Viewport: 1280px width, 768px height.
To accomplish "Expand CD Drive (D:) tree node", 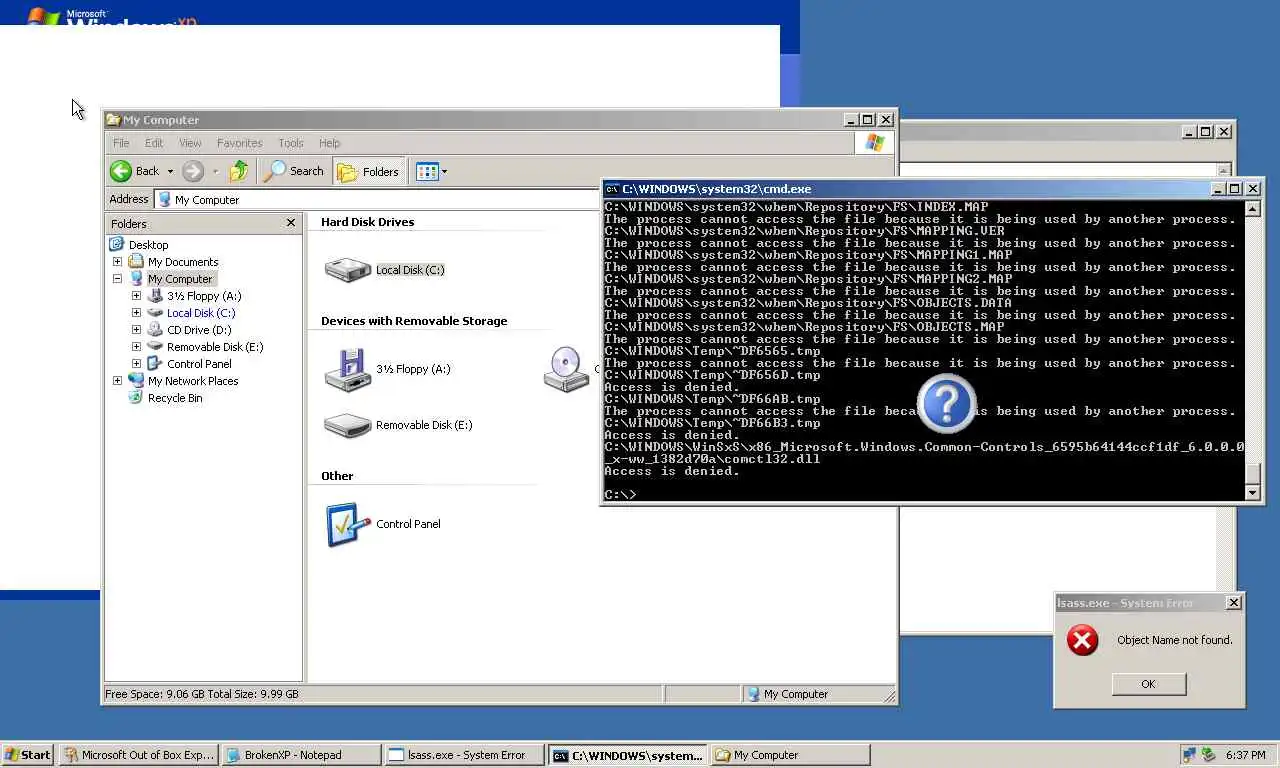I will [136, 330].
